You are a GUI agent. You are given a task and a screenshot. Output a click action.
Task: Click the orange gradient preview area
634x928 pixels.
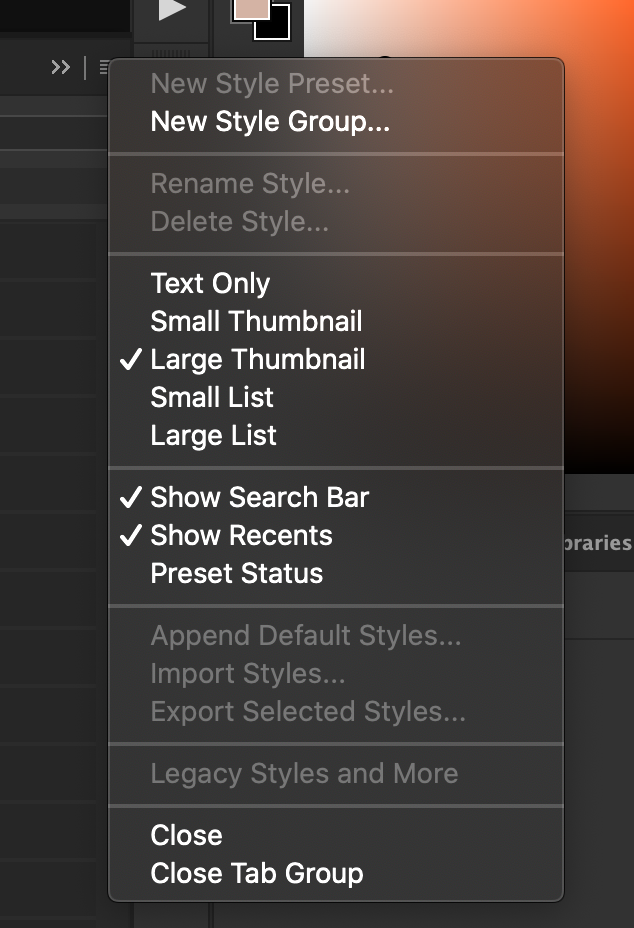coord(600,250)
